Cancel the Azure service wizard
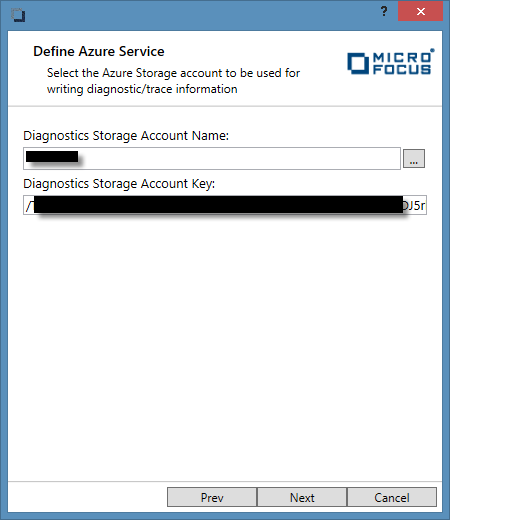Image resolution: width=509 pixels, height=520 pixels. [x=392, y=497]
